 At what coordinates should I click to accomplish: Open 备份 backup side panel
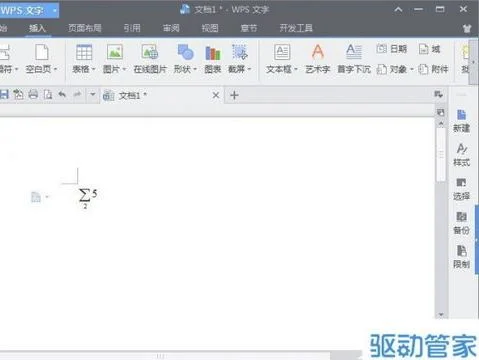(461, 223)
